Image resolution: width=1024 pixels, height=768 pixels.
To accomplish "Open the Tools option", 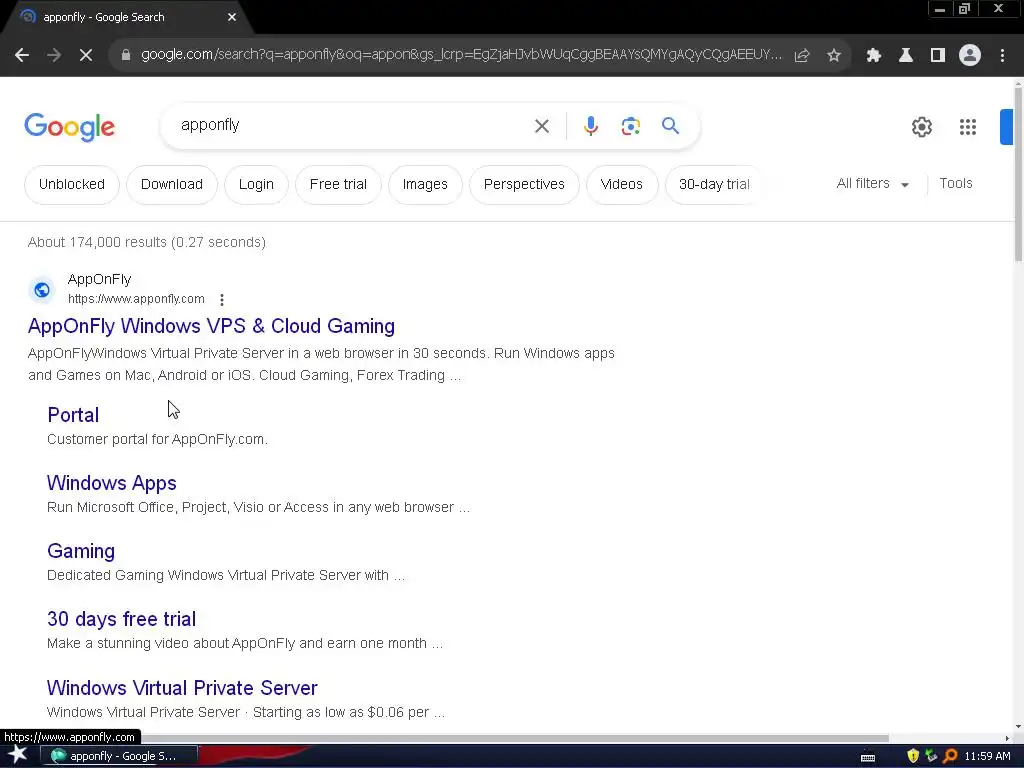I will pos(955,184).
